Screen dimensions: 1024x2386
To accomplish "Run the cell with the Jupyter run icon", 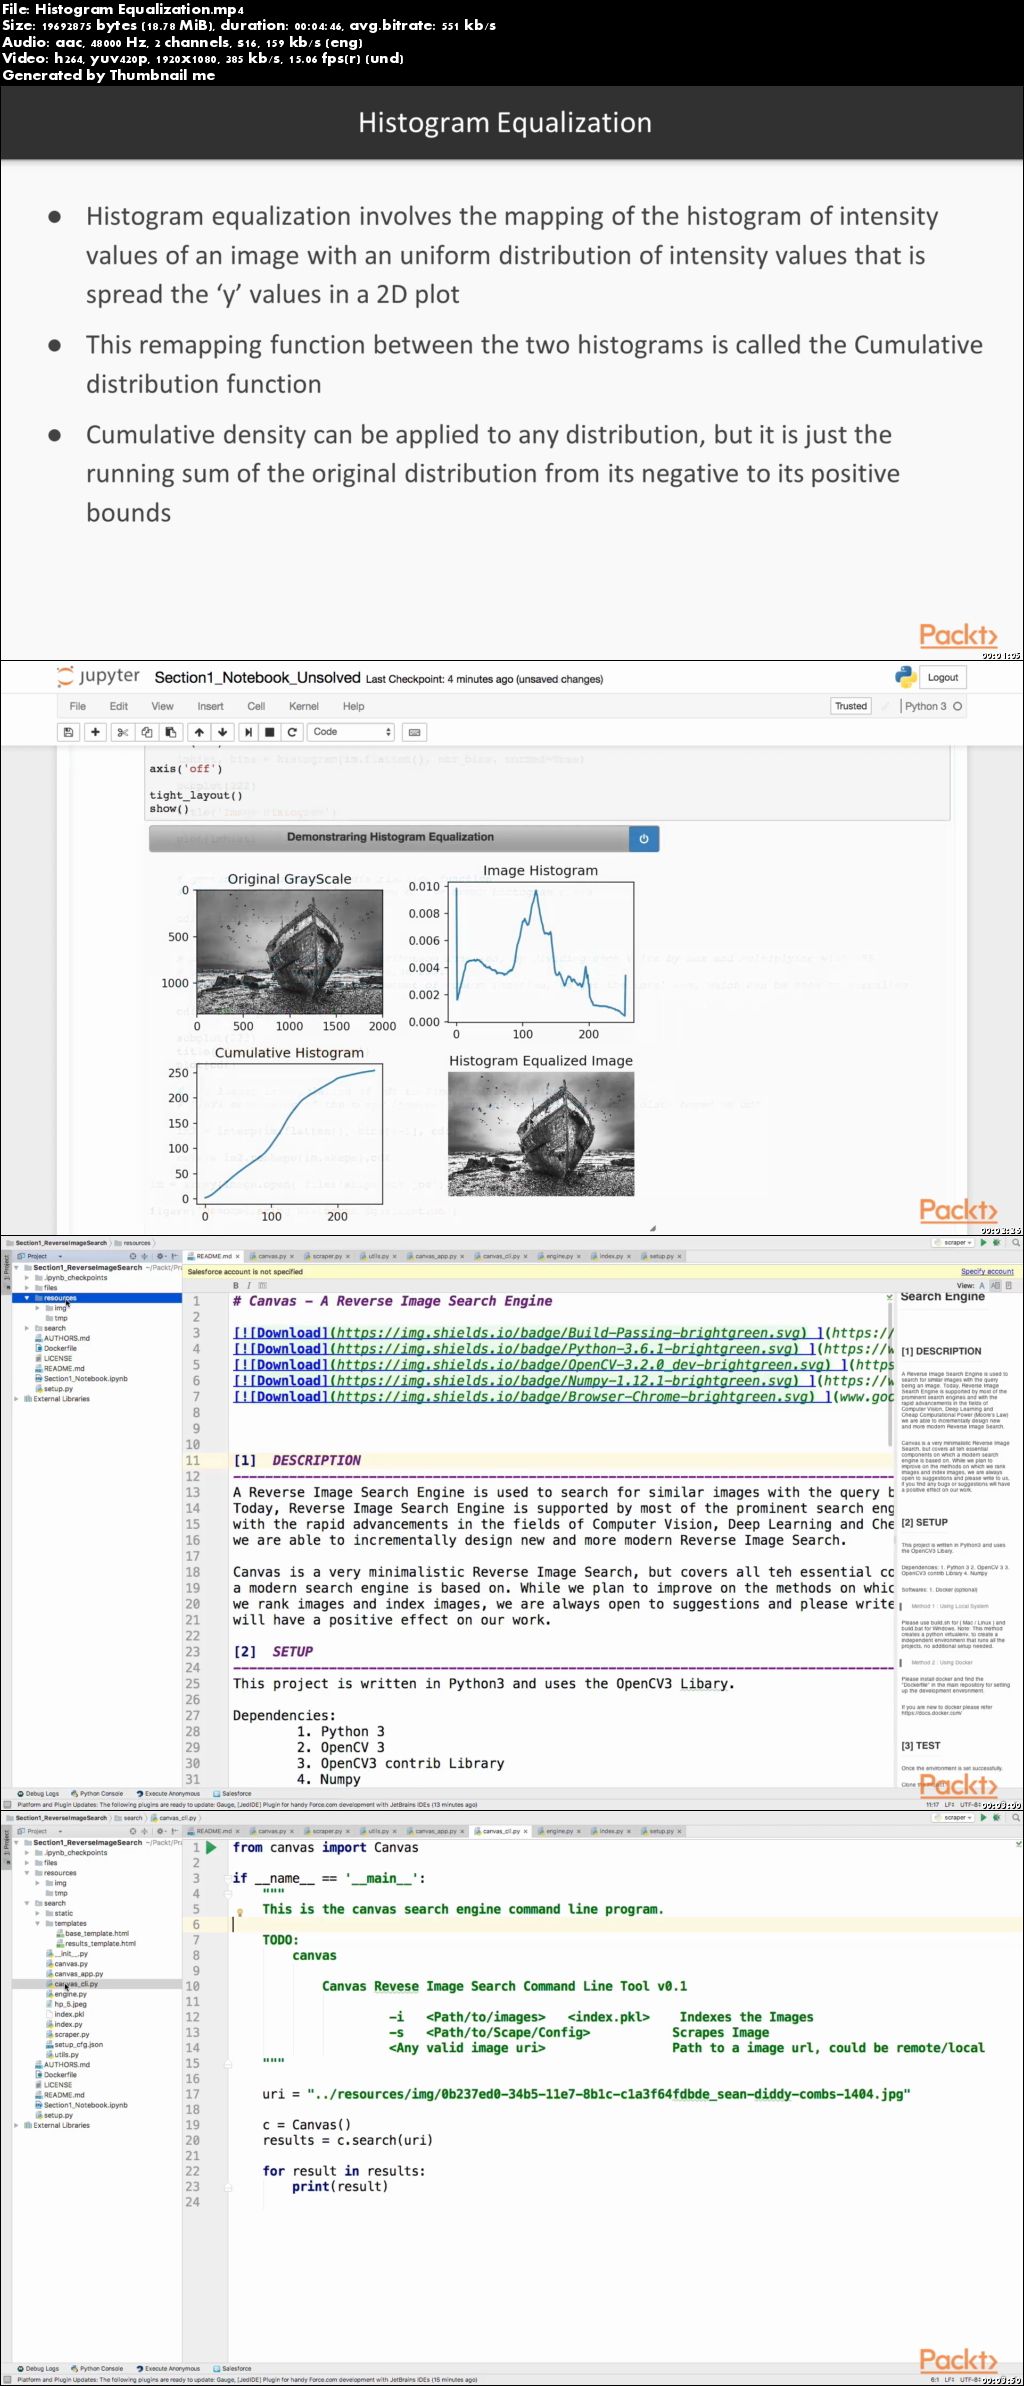I will (x=248, y=732).
